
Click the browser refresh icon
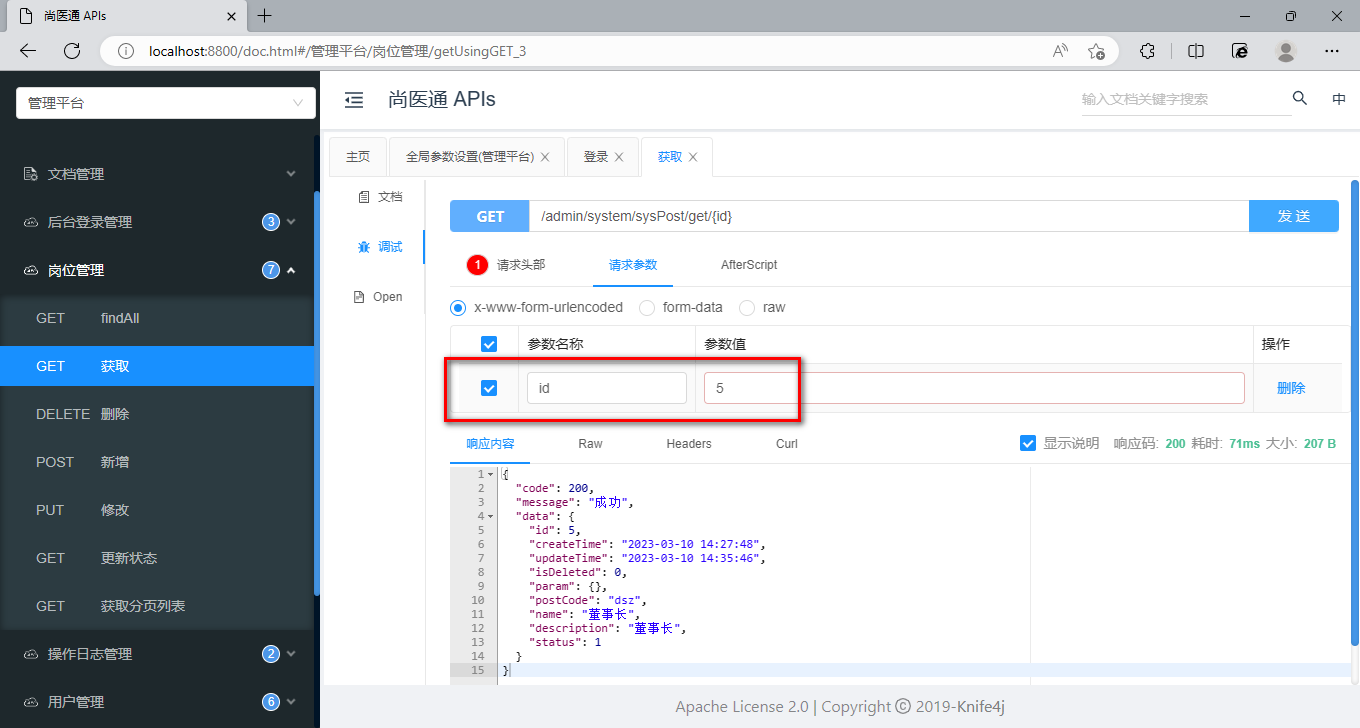pos(72,51)
